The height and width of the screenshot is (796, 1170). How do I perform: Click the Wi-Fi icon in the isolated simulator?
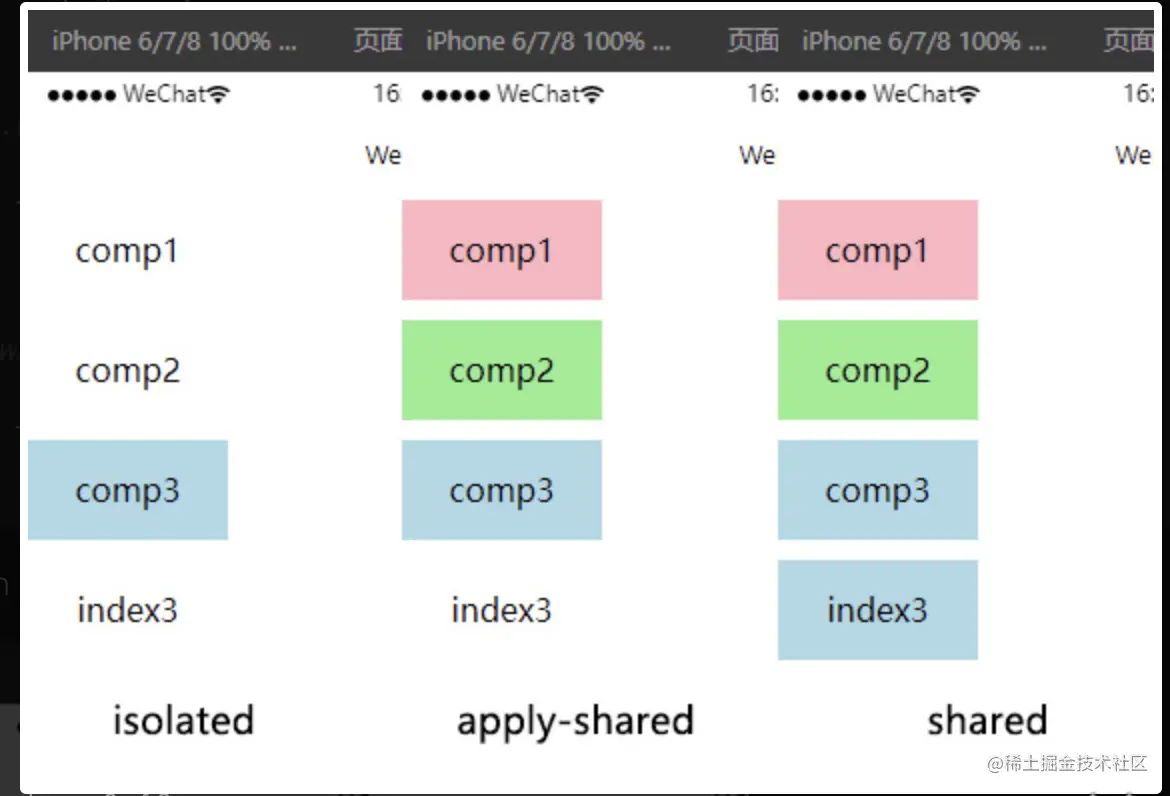click(220, 95)
